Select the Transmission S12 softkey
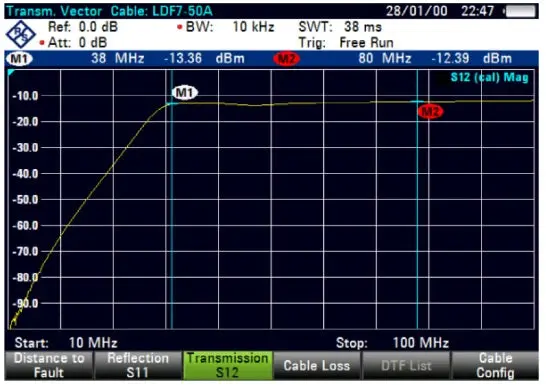 point(228,366)
